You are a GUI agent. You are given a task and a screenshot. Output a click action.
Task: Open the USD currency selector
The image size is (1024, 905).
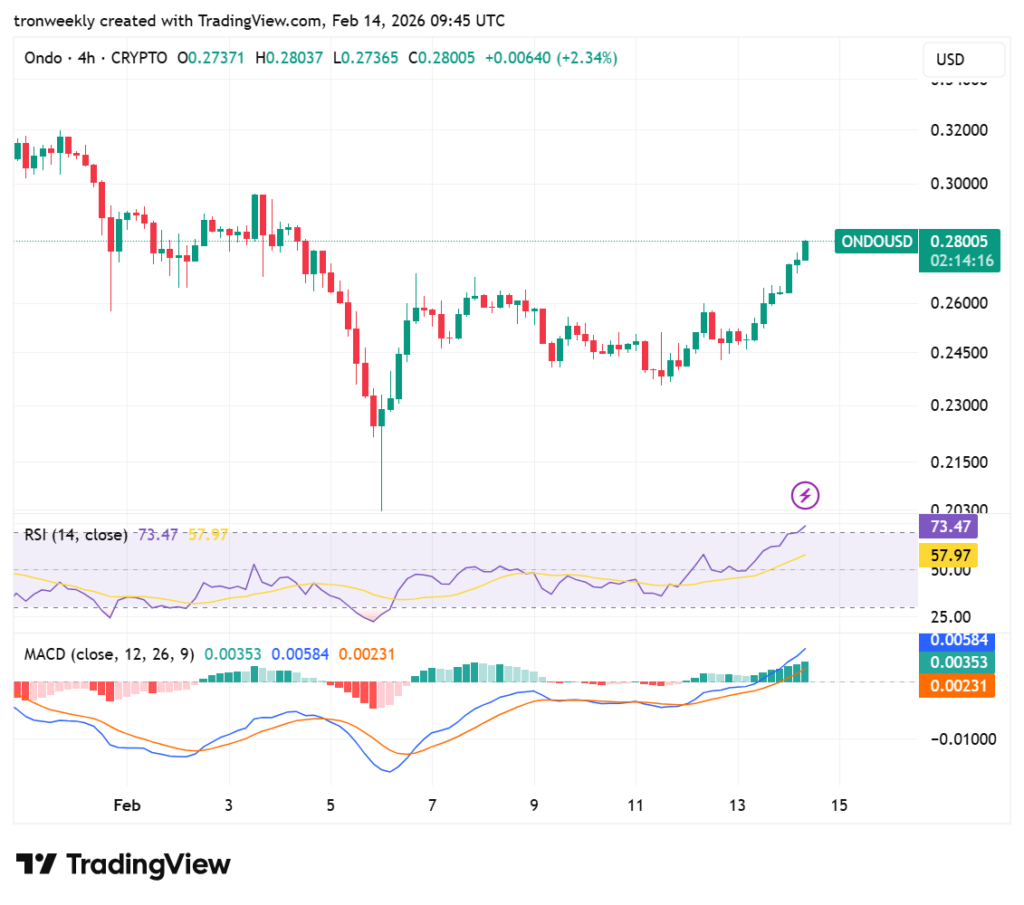[963, 59]
